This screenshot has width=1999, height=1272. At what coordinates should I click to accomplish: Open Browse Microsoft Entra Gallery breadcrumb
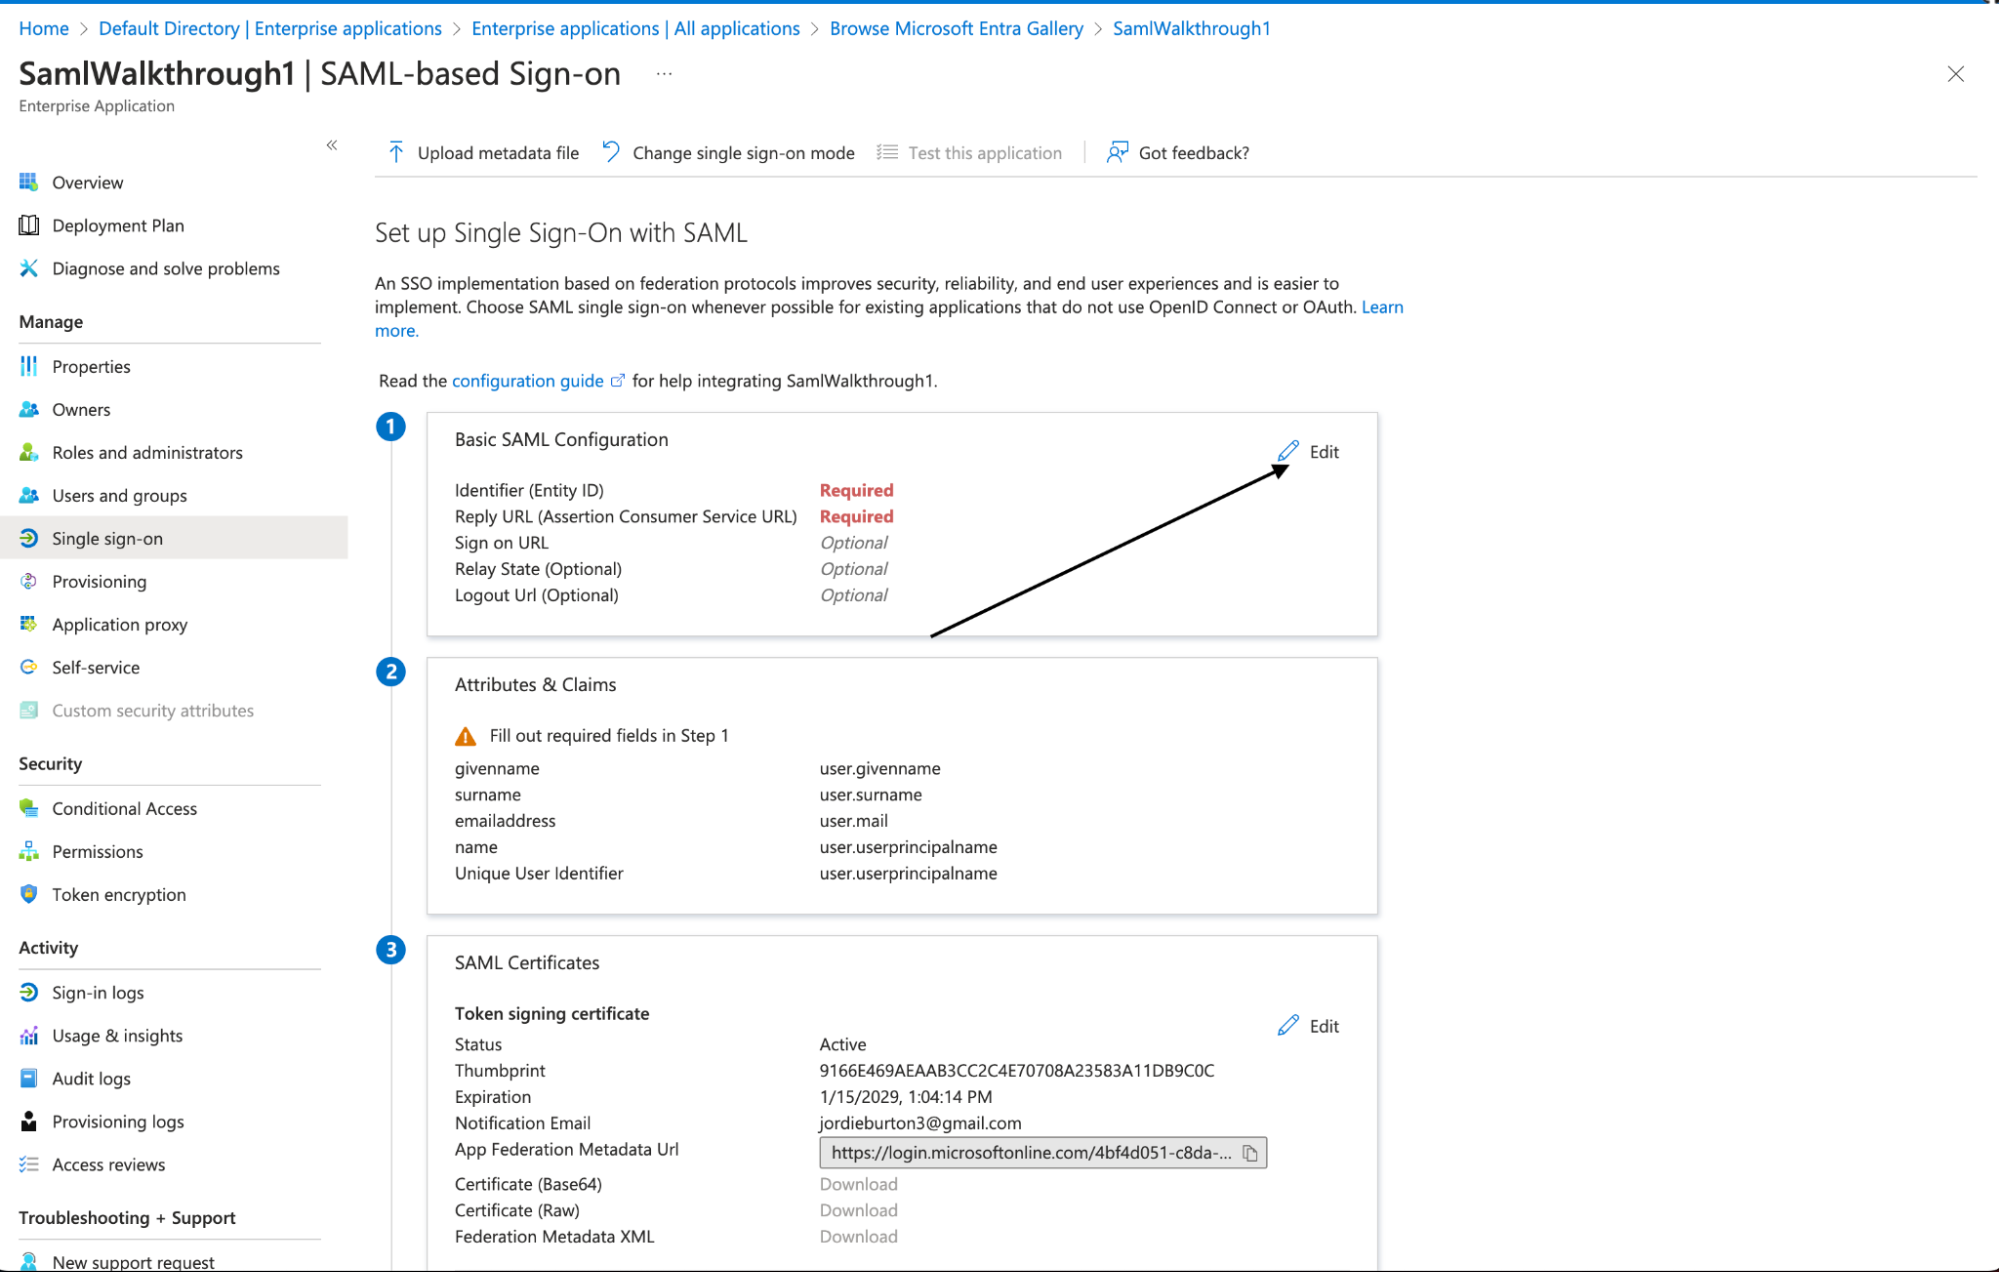956,28
